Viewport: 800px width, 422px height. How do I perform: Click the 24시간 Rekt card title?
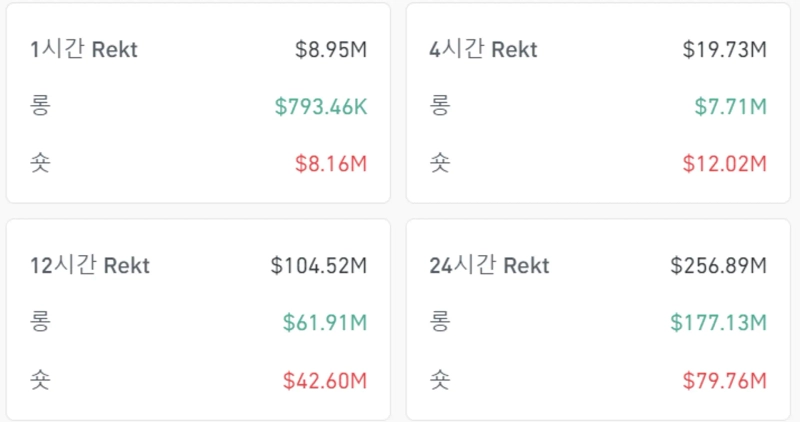489,266
